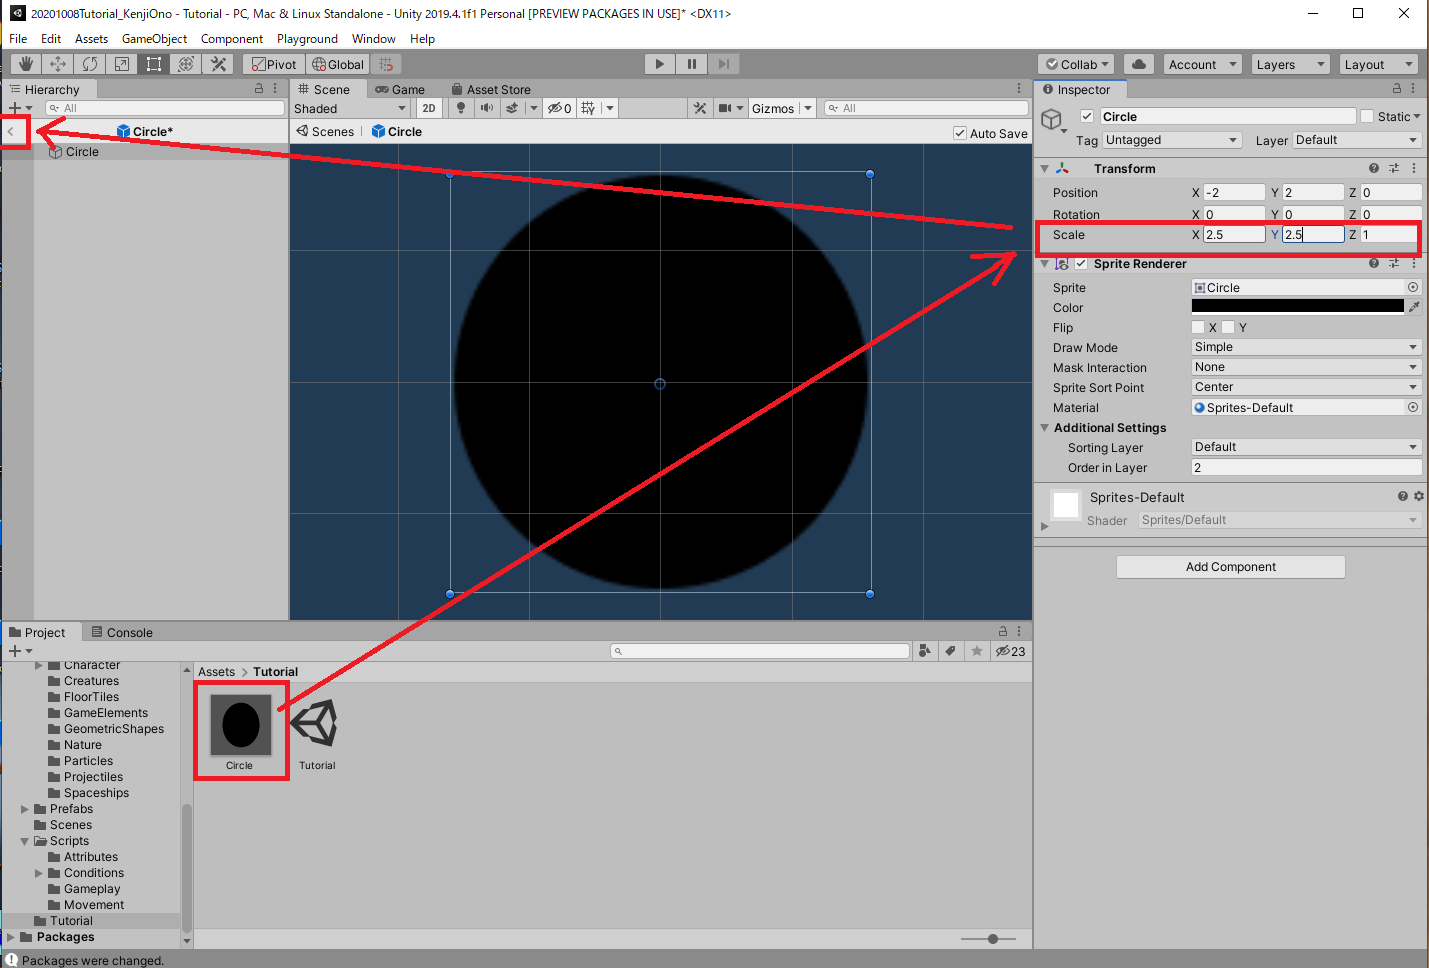Toggle Auto Save checkbox

960,133
